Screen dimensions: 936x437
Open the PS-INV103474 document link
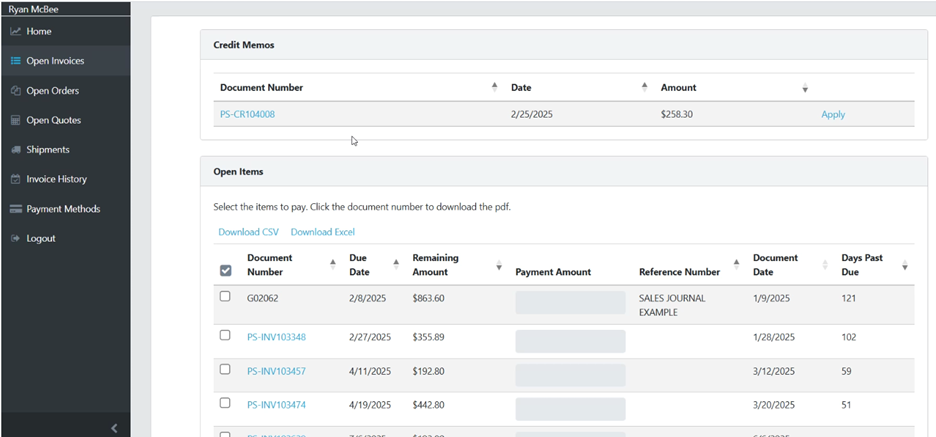276,405
